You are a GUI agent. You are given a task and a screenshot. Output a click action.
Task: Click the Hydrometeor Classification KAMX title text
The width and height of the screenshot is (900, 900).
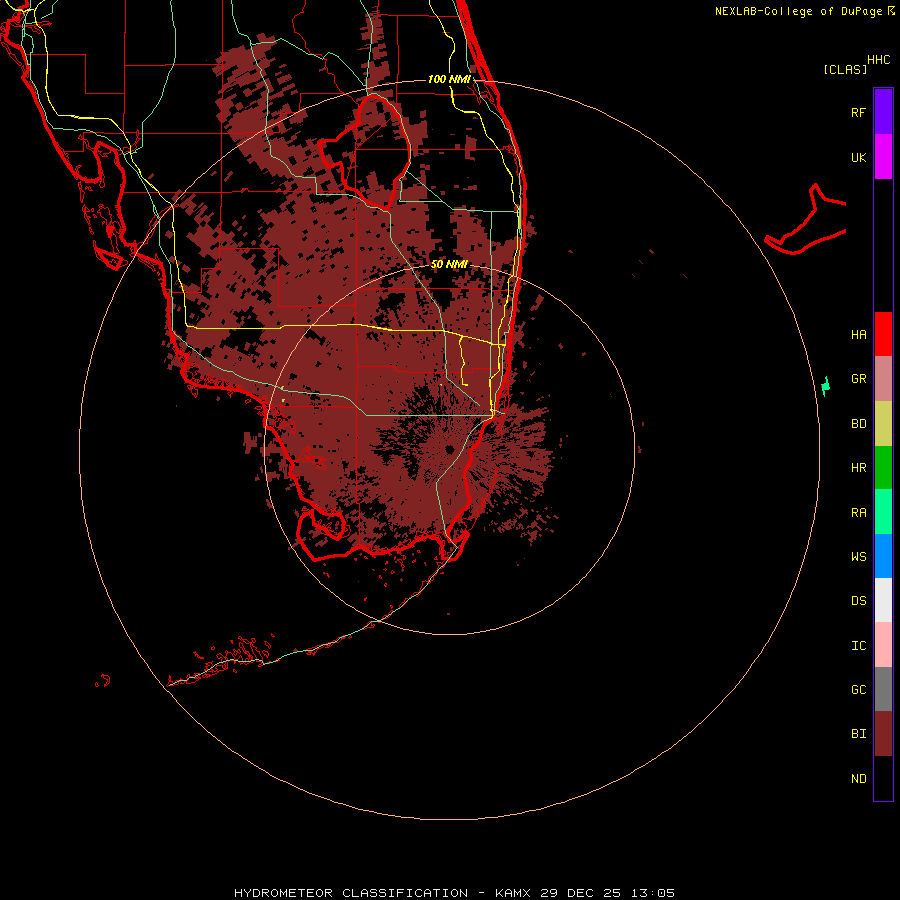coord(454,893)
